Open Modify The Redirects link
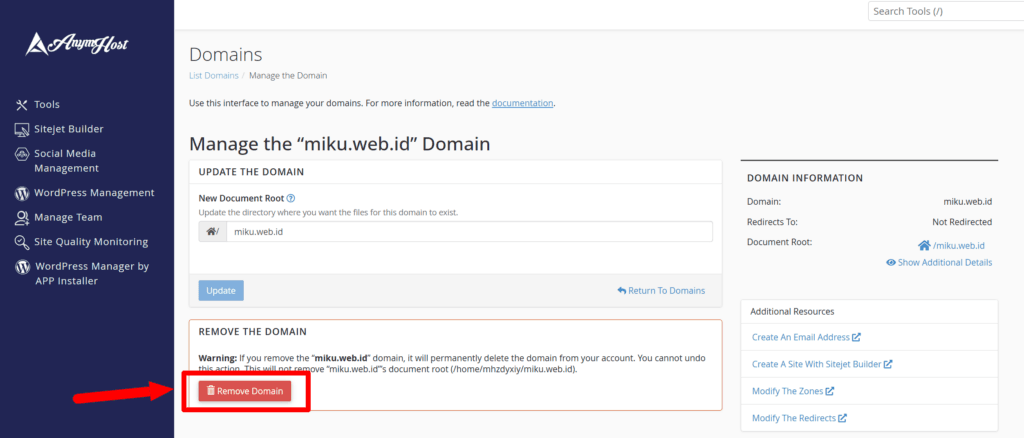The width and height of the screenshot is (1024, 438). [794, 418]
